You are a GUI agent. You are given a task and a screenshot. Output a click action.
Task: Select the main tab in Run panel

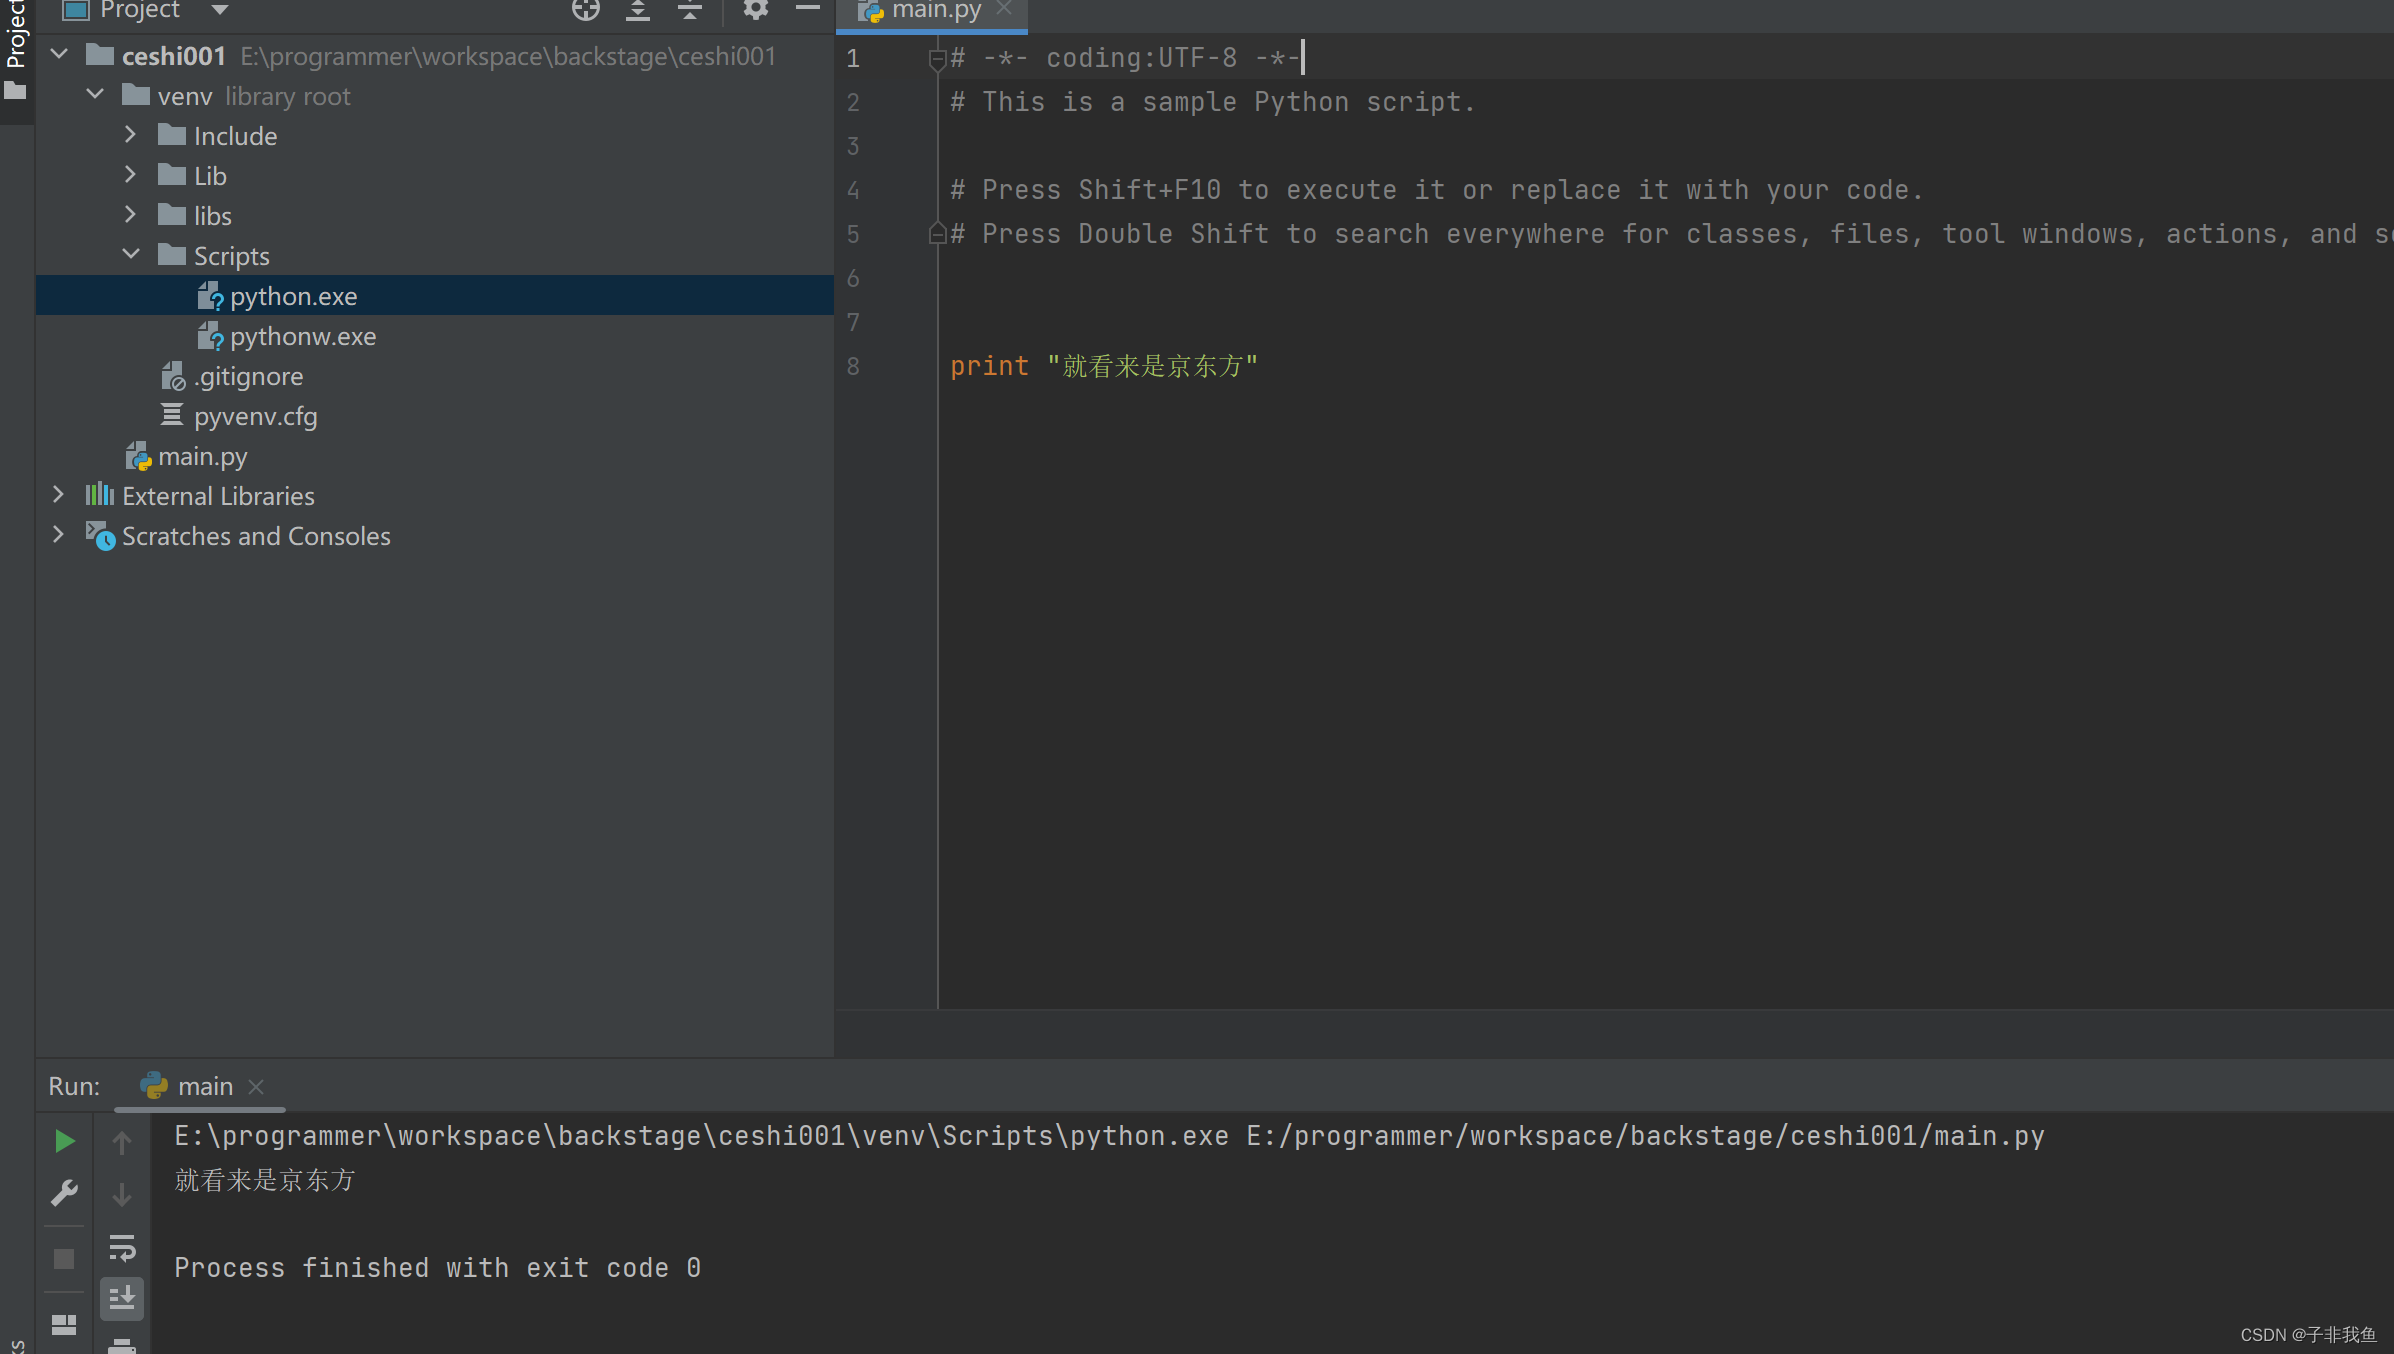[204, 1086]
